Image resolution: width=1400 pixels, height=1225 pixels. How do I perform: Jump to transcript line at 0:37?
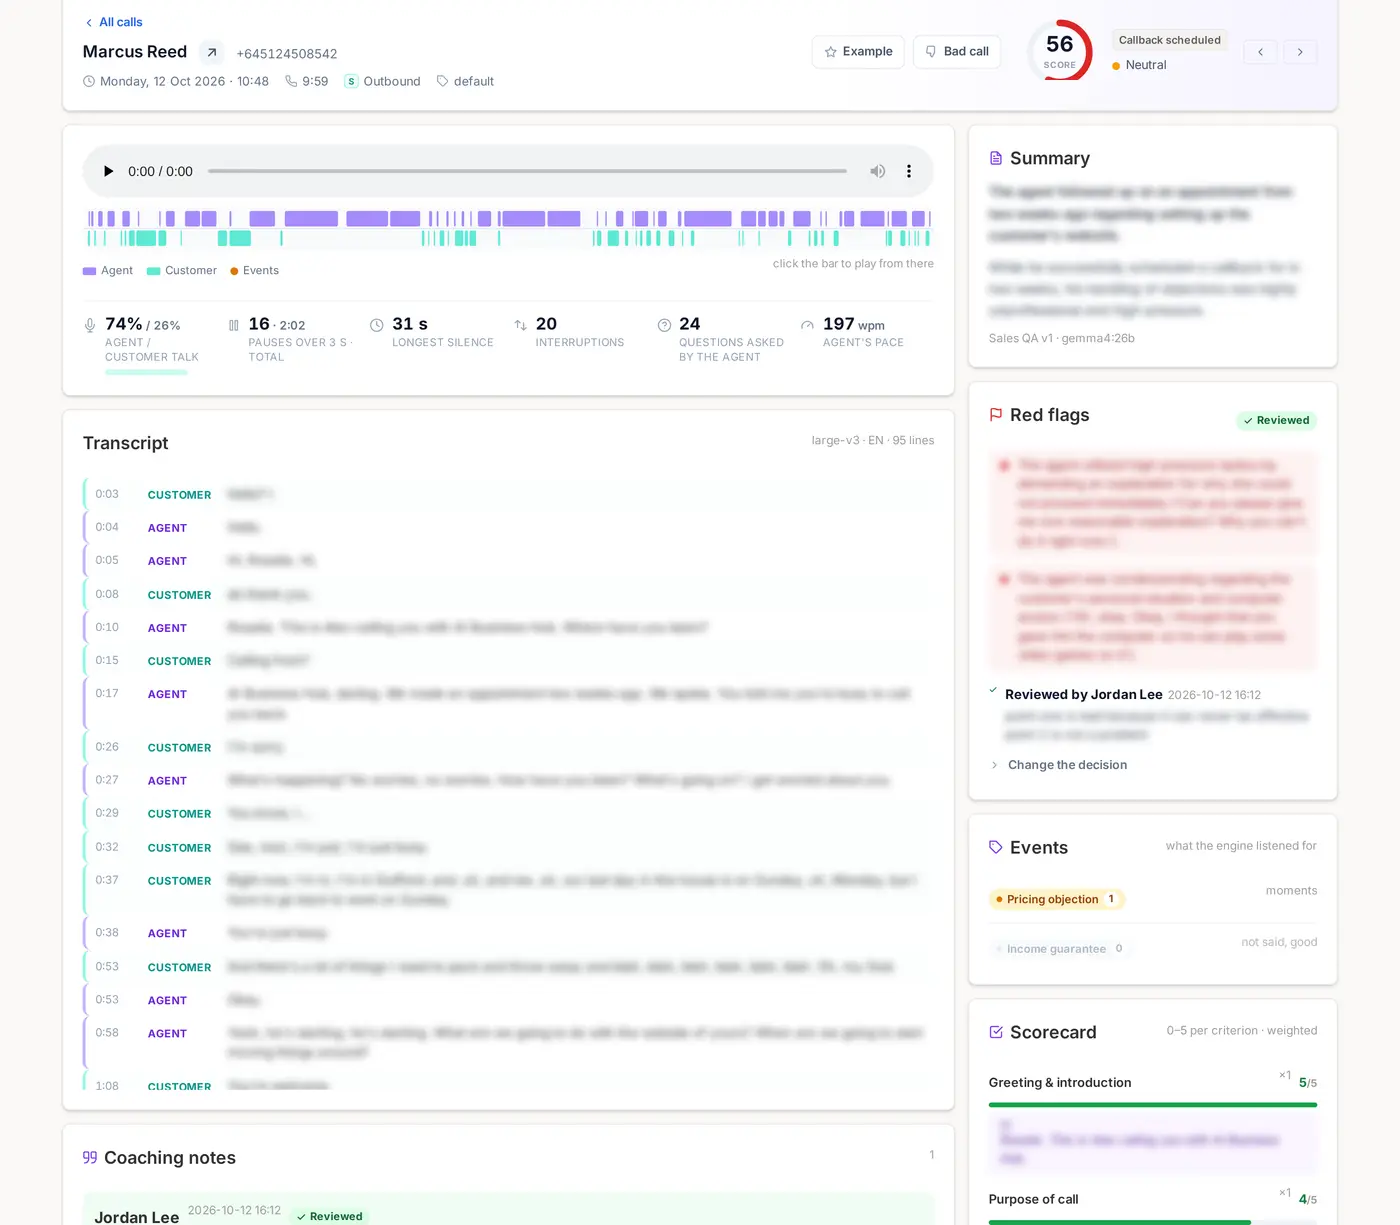point(508,890)
